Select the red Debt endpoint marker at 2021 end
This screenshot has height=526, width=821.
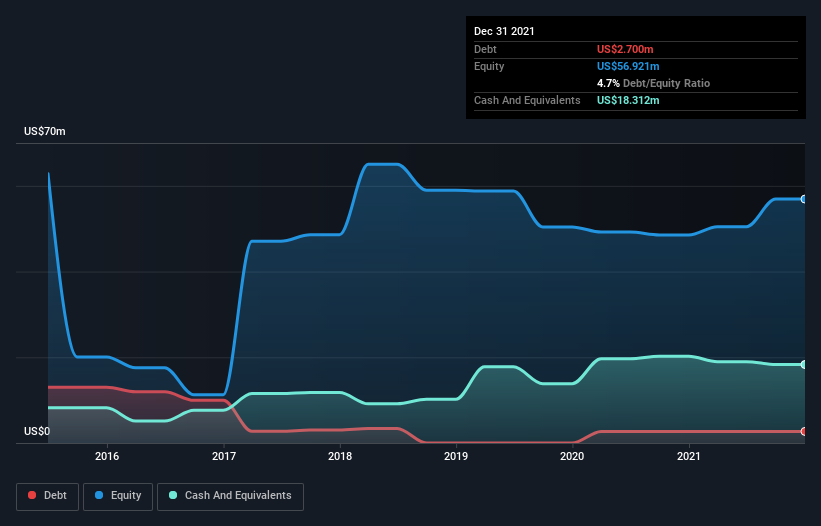pyautogui.click(x=804, y=431)
